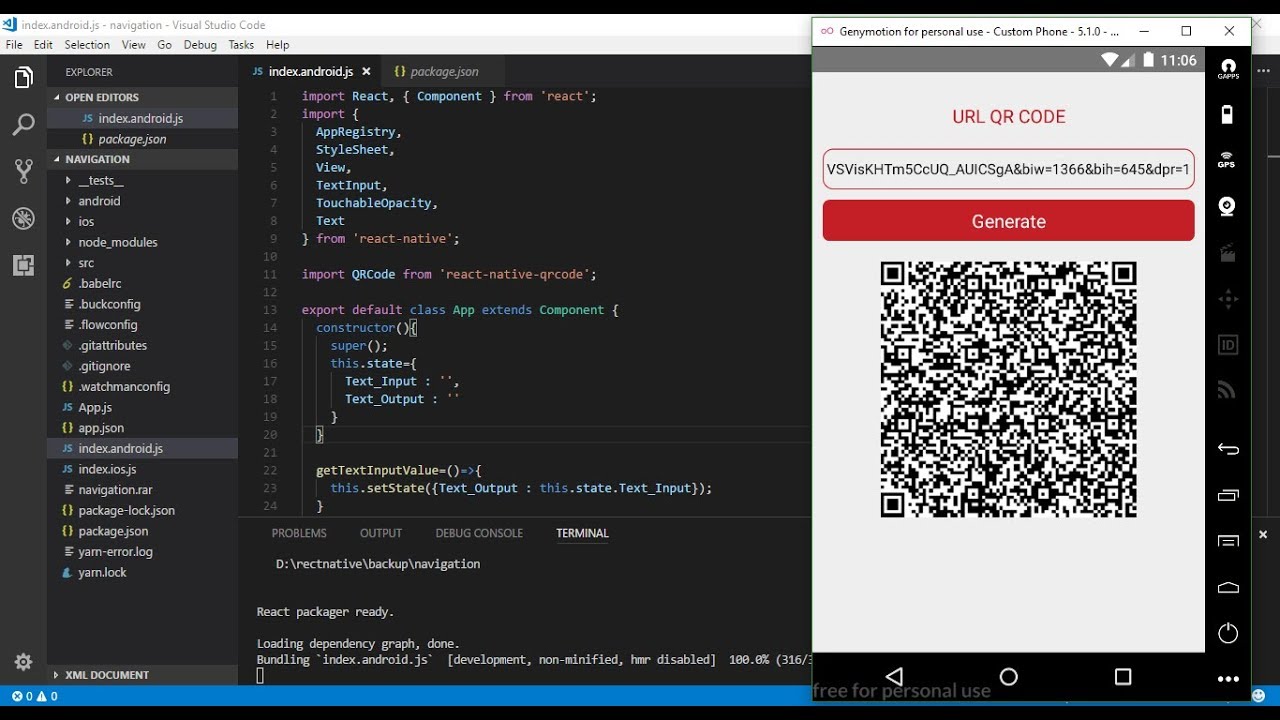Click the Genymotion toolbar Back button
The height and width of the screenshot is (720, 1280).
tap(1228, 449)
